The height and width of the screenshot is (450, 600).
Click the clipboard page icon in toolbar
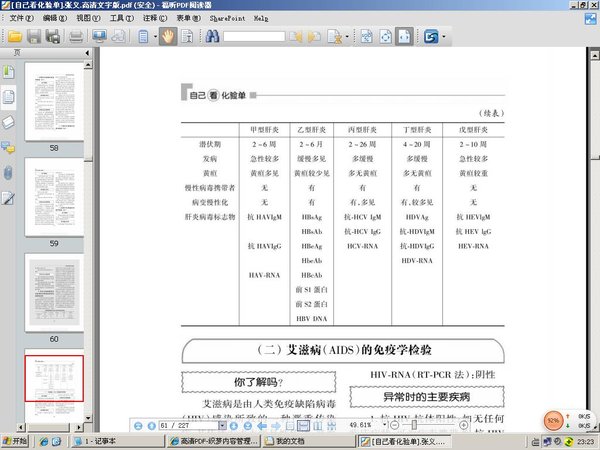coord(143,37)
